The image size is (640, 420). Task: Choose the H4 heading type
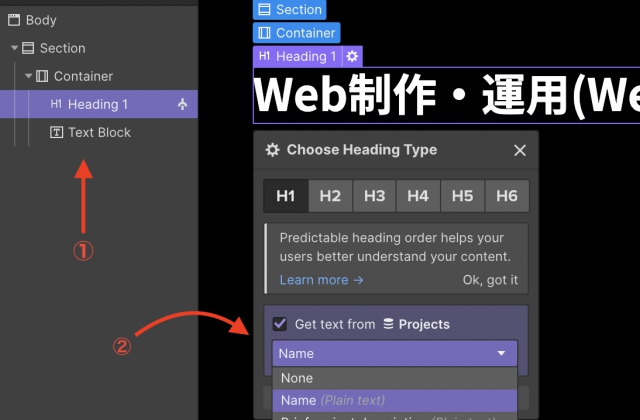click(418, 196)
